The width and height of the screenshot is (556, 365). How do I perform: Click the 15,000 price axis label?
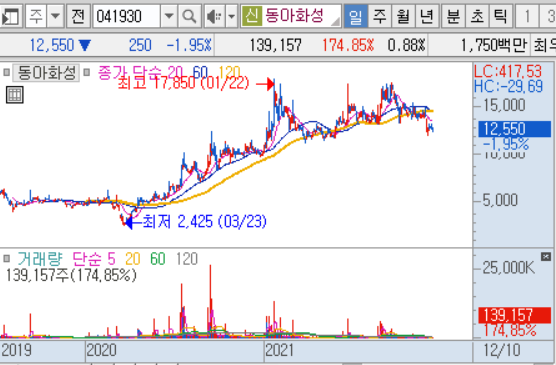pos(504,105)
